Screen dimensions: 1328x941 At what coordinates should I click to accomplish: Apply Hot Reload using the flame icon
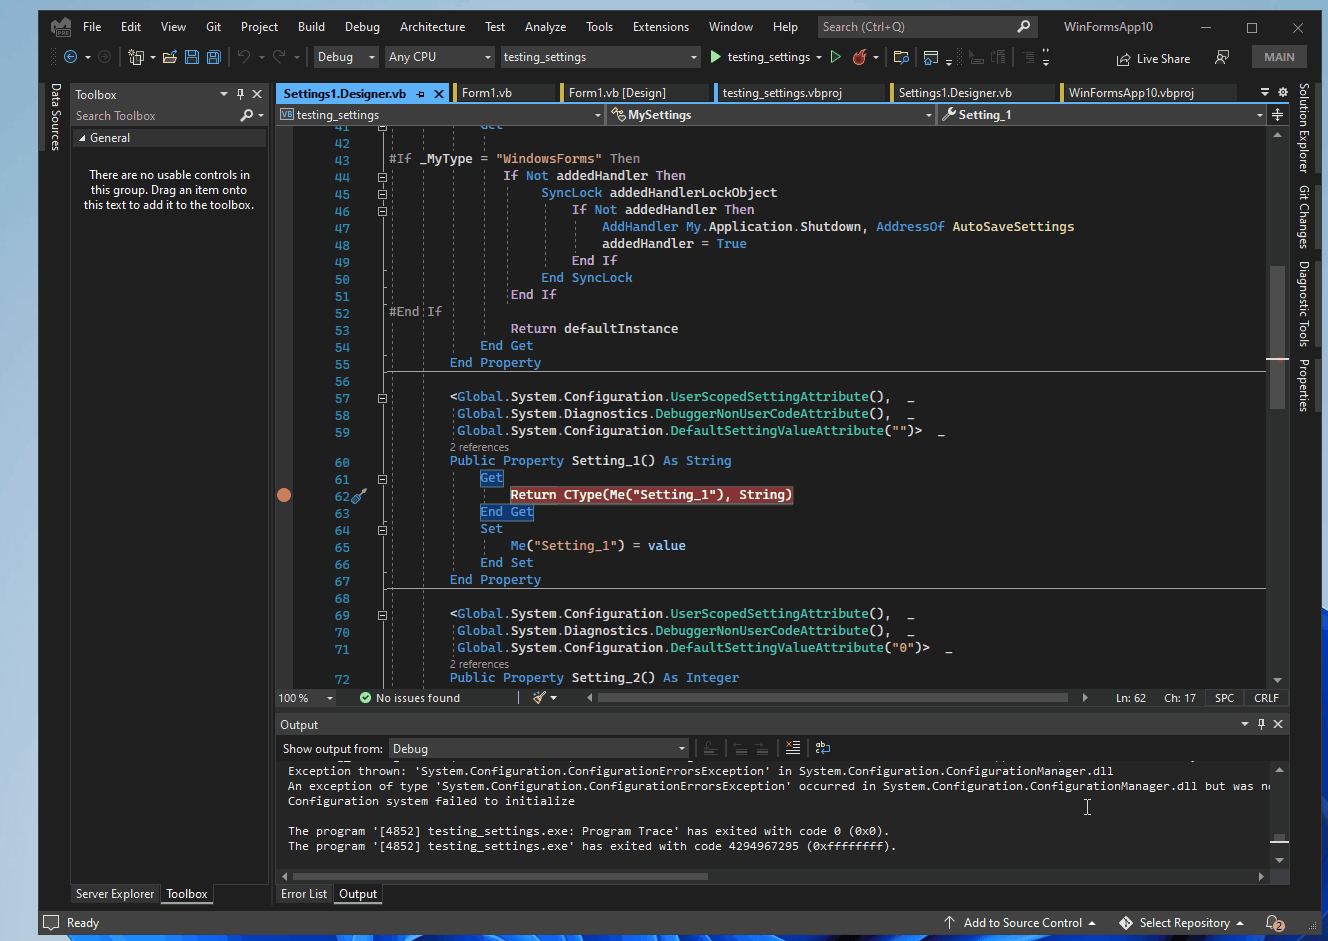tap(860, 57)
